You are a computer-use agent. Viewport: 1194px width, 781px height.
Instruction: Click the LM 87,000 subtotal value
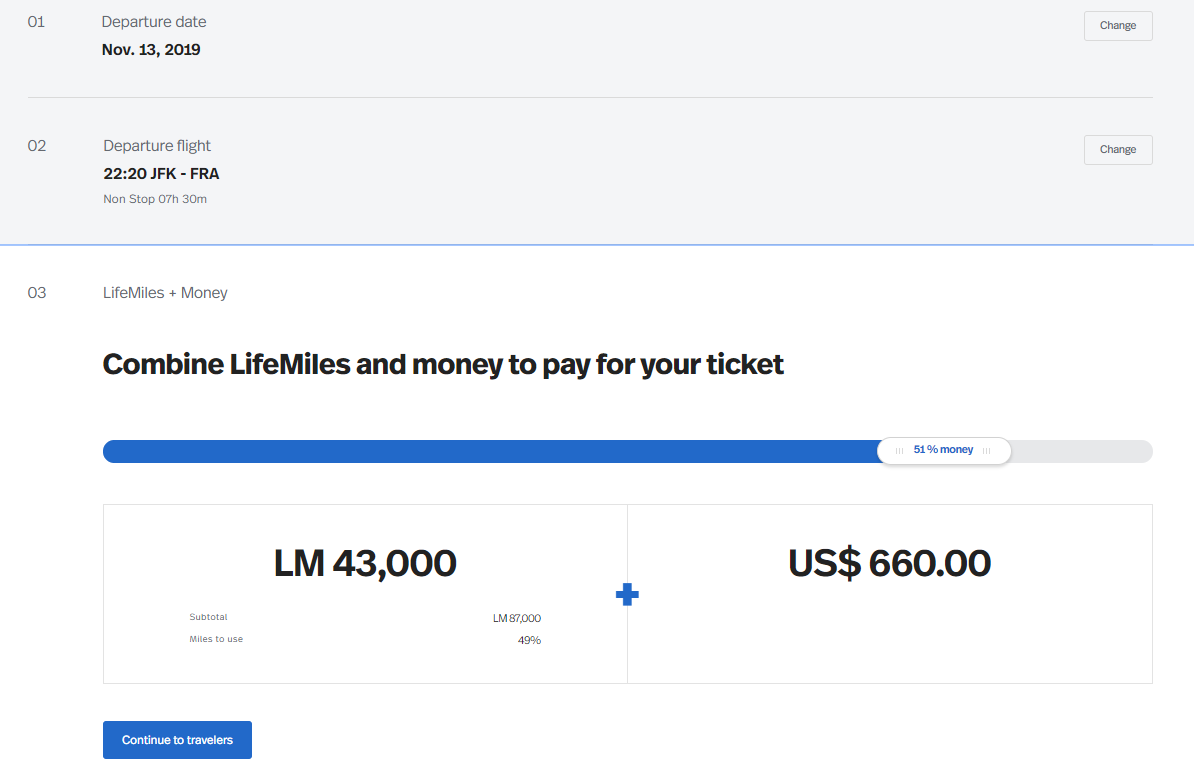tap(516, 618)
